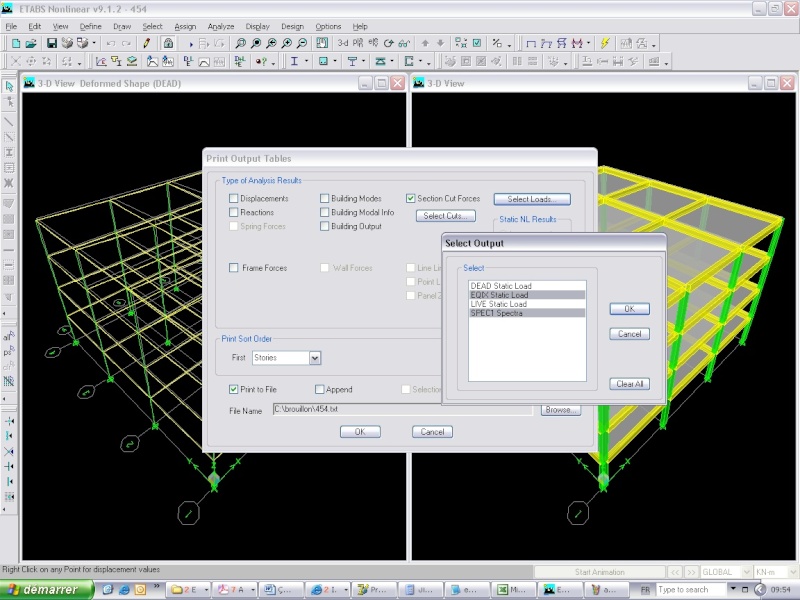Viewport: 800px width, 600px height.
Task: Click the New Model toolbar icon
Action: click(16, 43)
